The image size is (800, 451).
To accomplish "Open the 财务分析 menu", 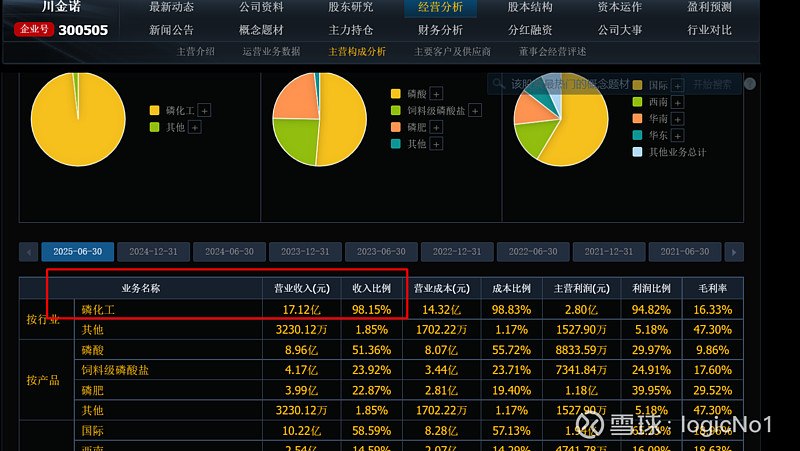I will tap(440, 30).
